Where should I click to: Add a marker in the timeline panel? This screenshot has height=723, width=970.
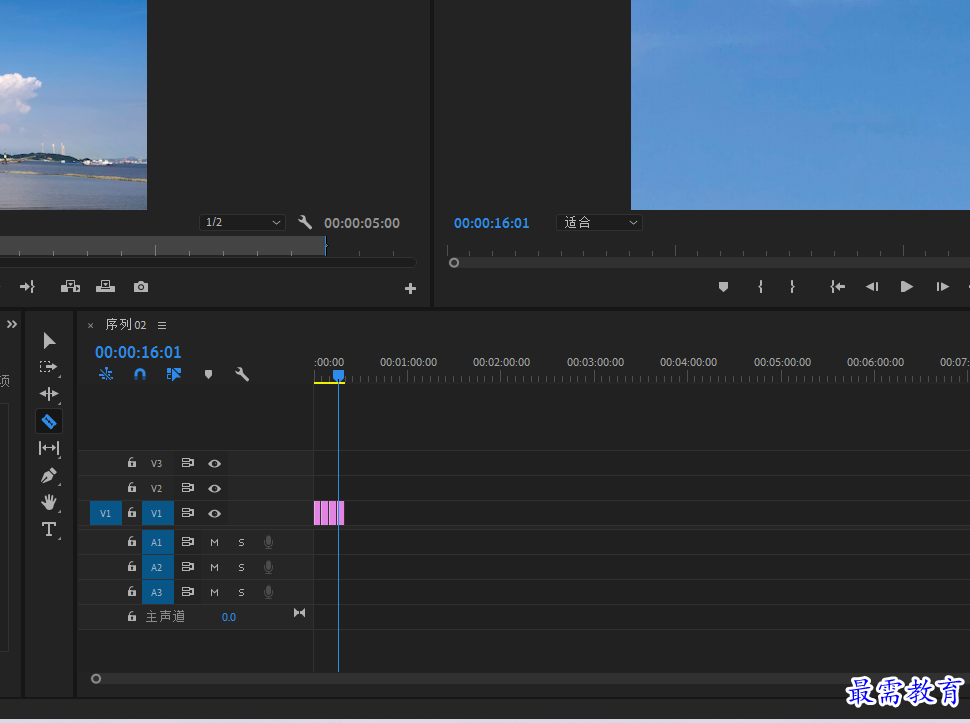point(208,375)
